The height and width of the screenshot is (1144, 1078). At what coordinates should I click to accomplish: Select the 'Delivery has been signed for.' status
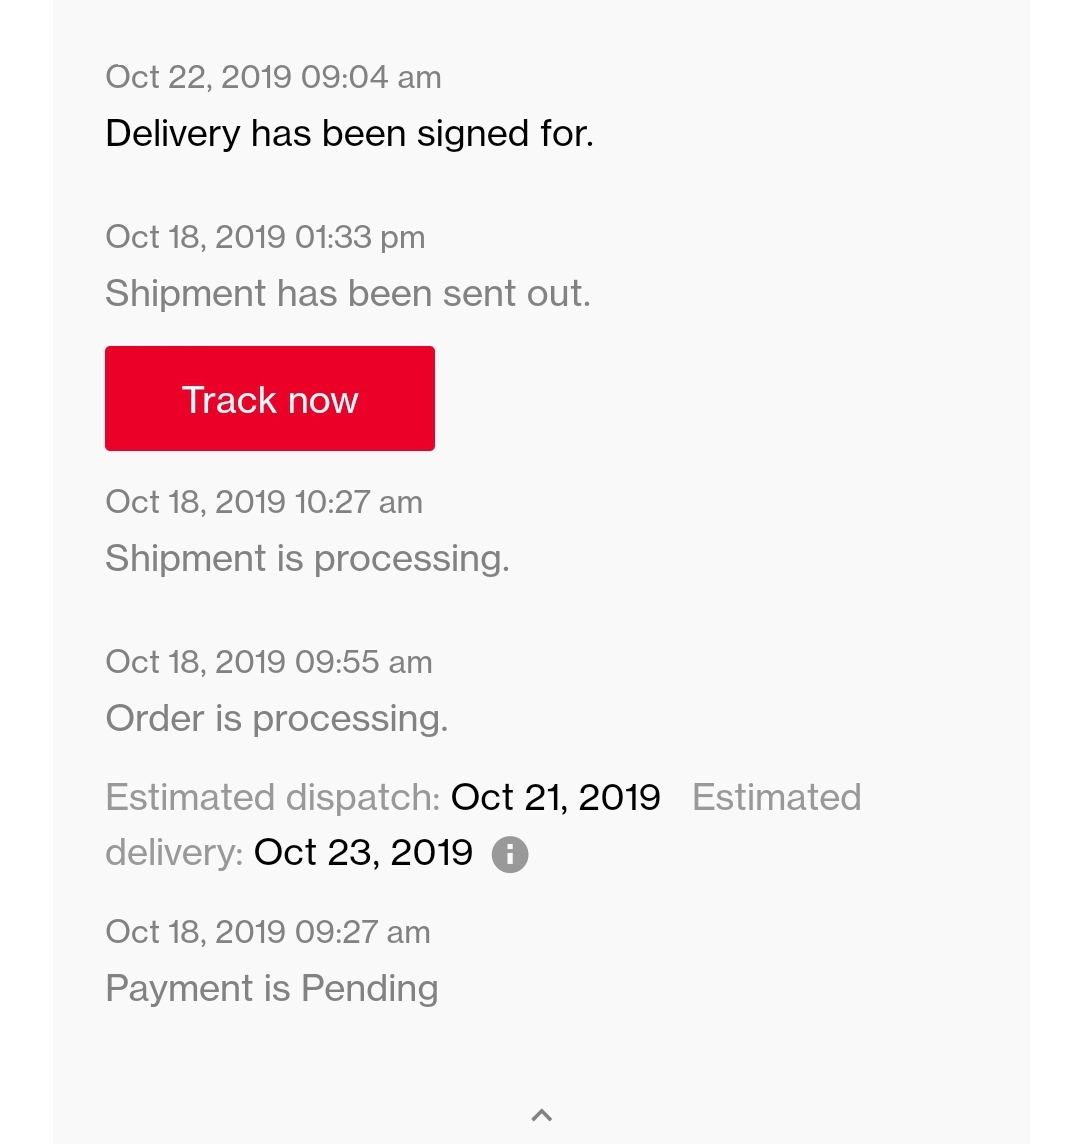tap(349, 134)
